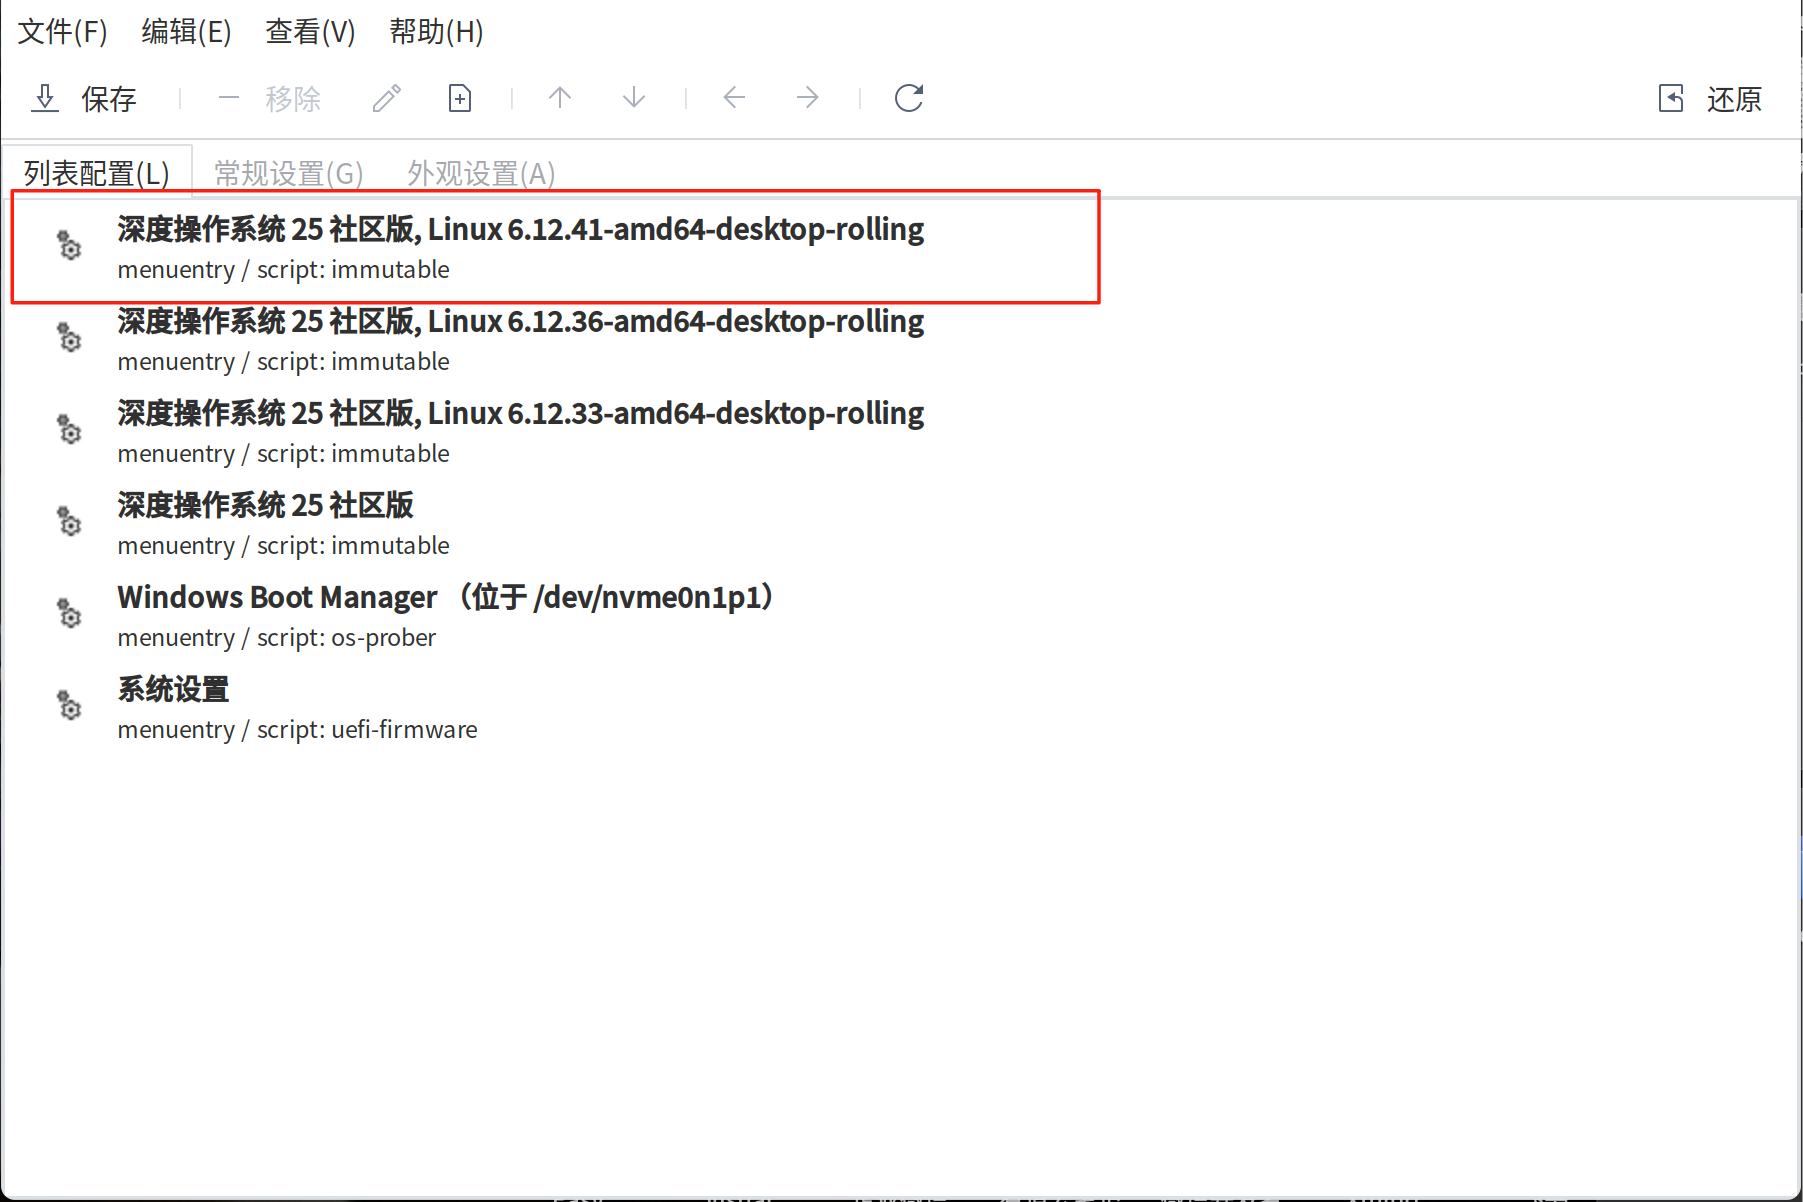Click the "script: os-prober" subtitle text

346,638
